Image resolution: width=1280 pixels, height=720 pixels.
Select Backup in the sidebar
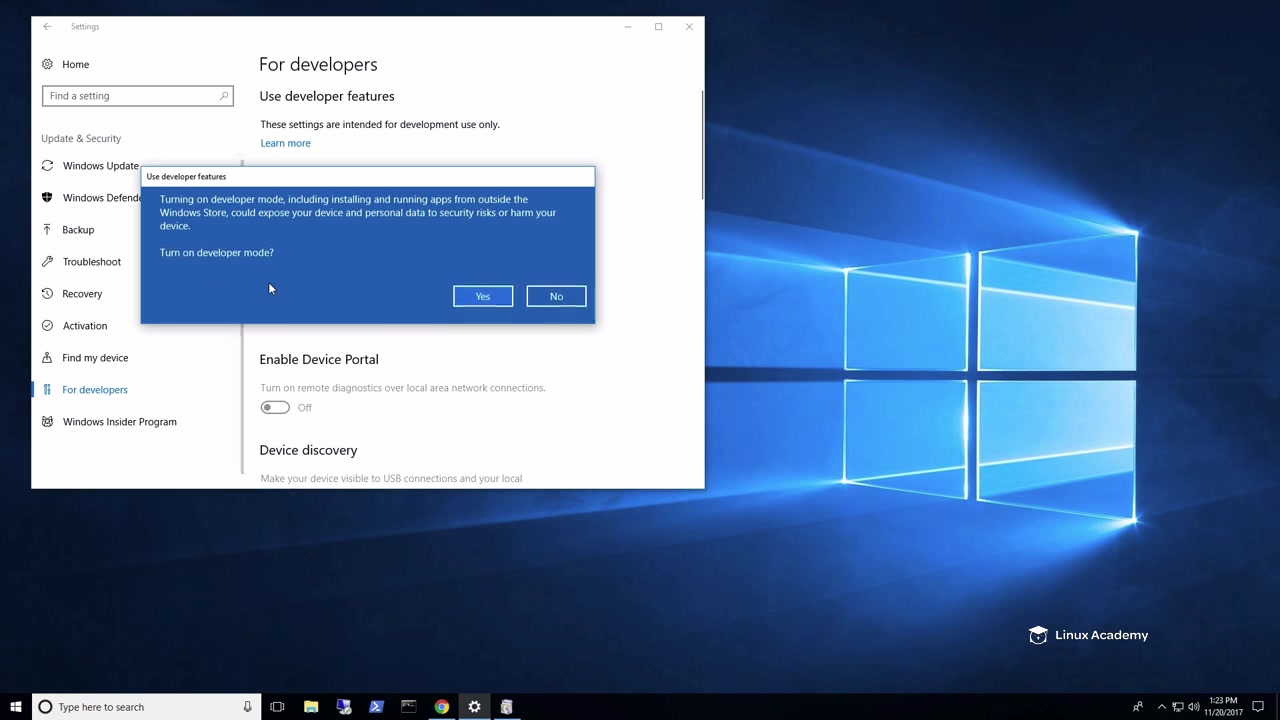pos(78,230)
